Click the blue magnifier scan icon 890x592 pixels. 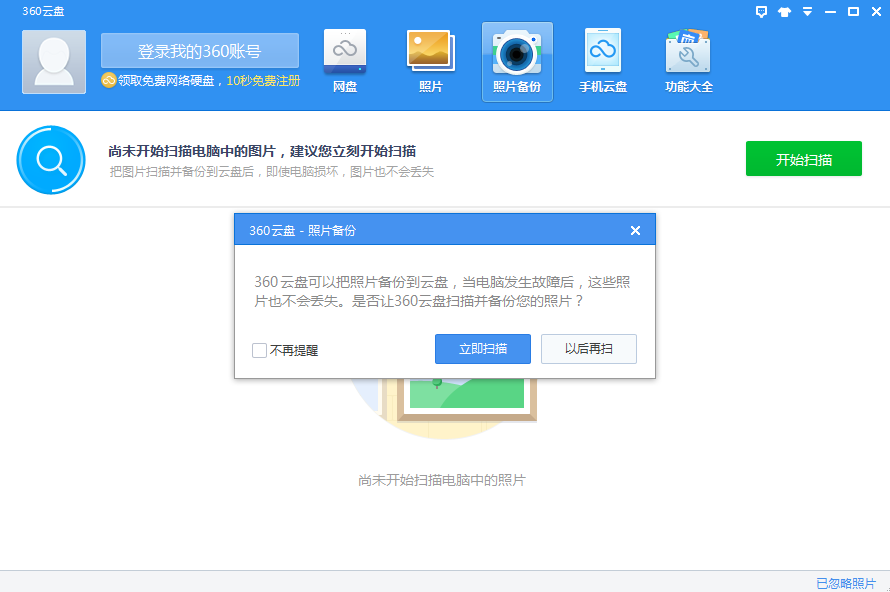coord(51,159)
